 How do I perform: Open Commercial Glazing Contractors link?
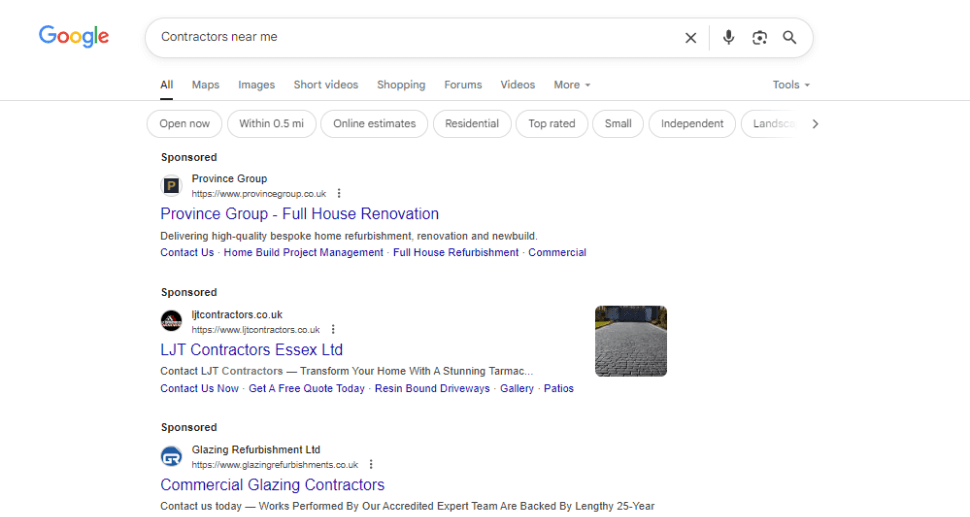coord(272,485)
